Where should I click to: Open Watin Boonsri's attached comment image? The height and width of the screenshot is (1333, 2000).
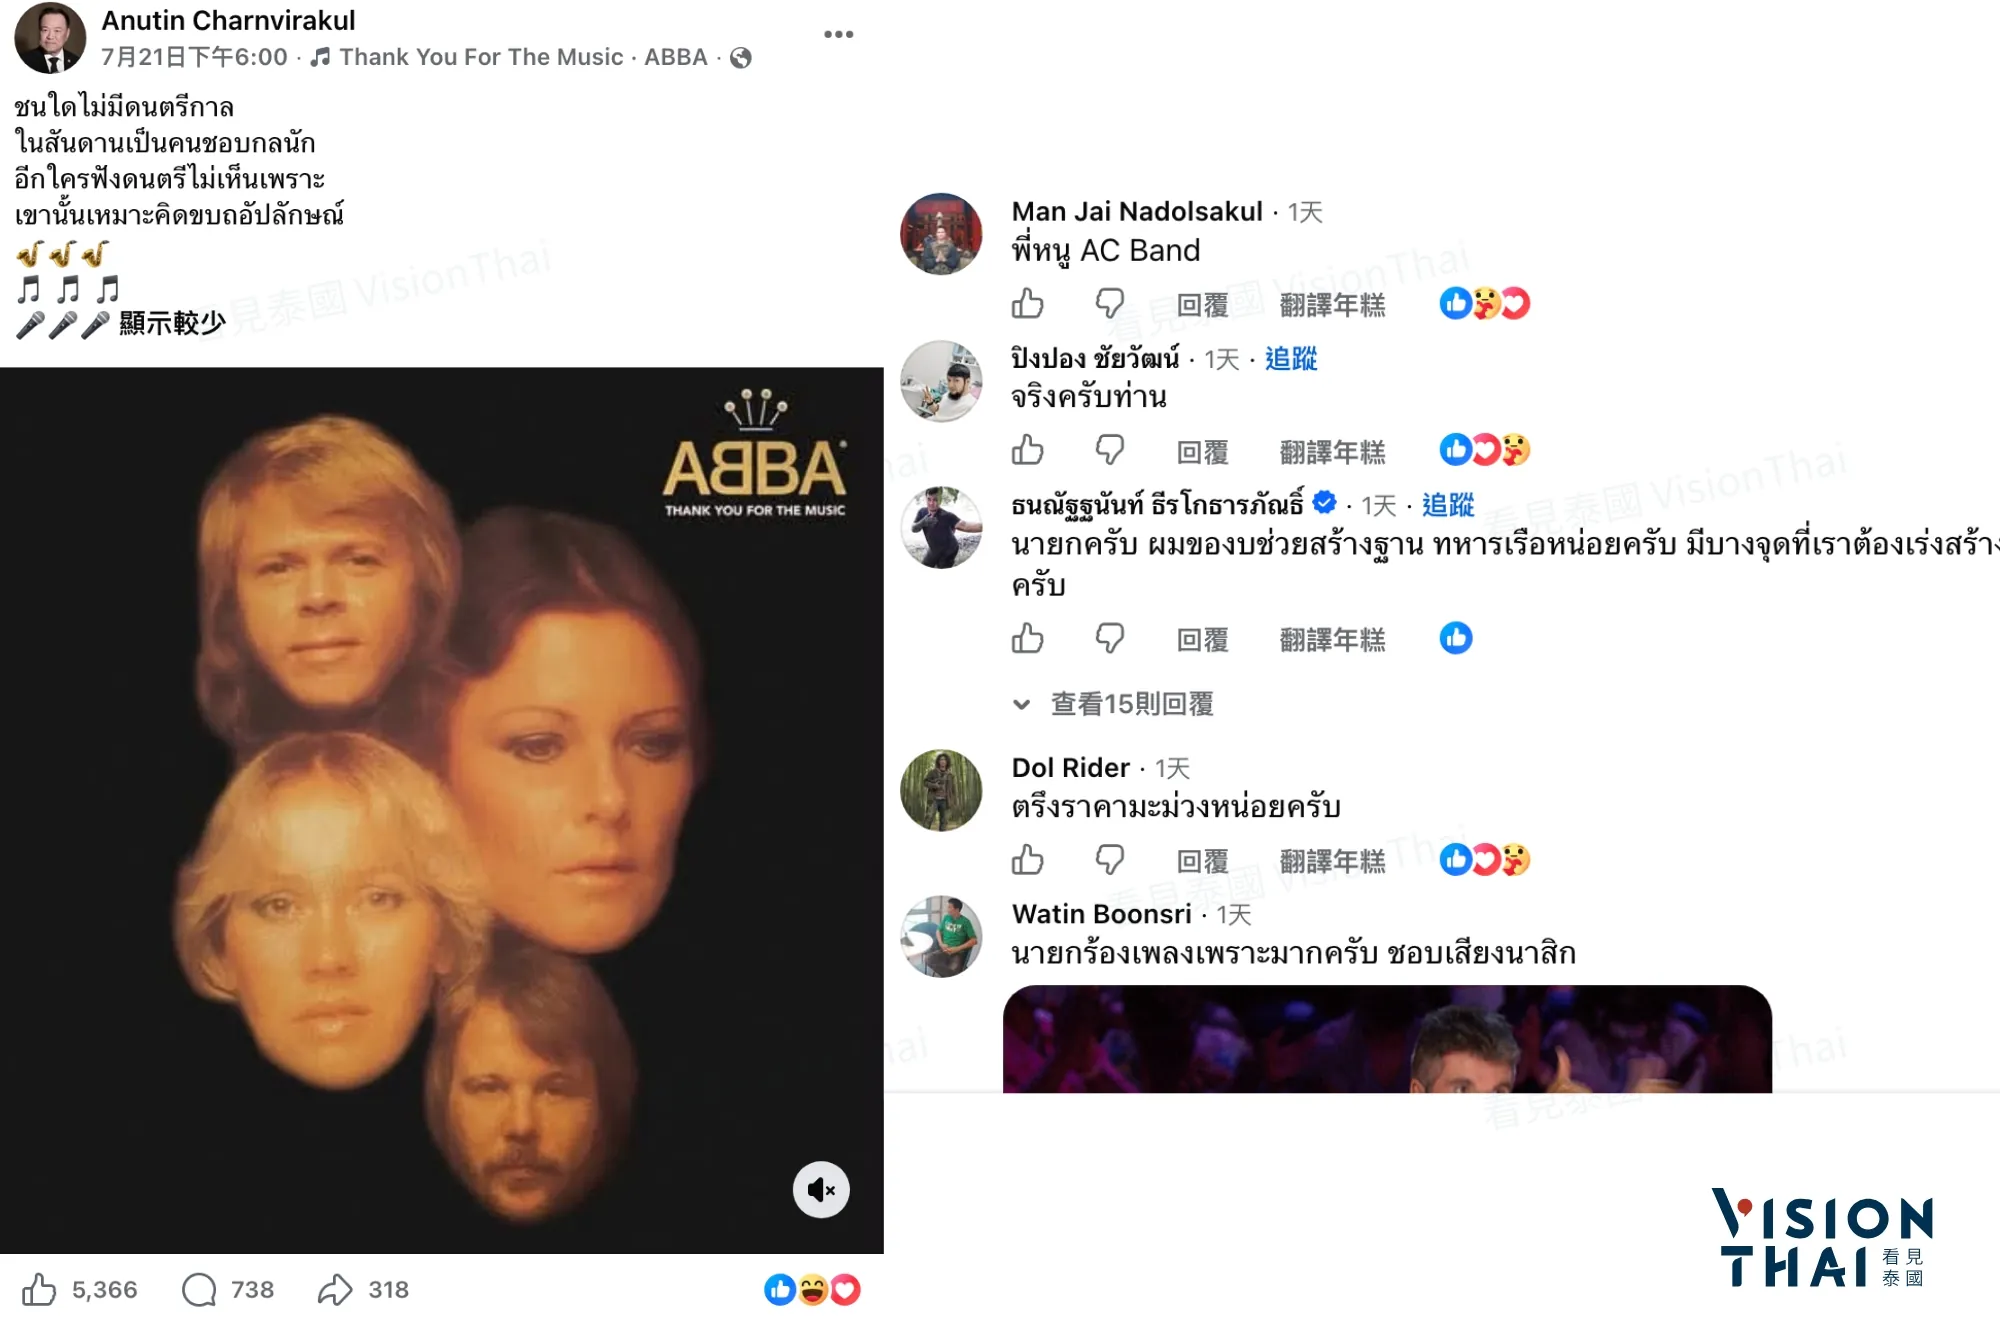(1387, 1039)
